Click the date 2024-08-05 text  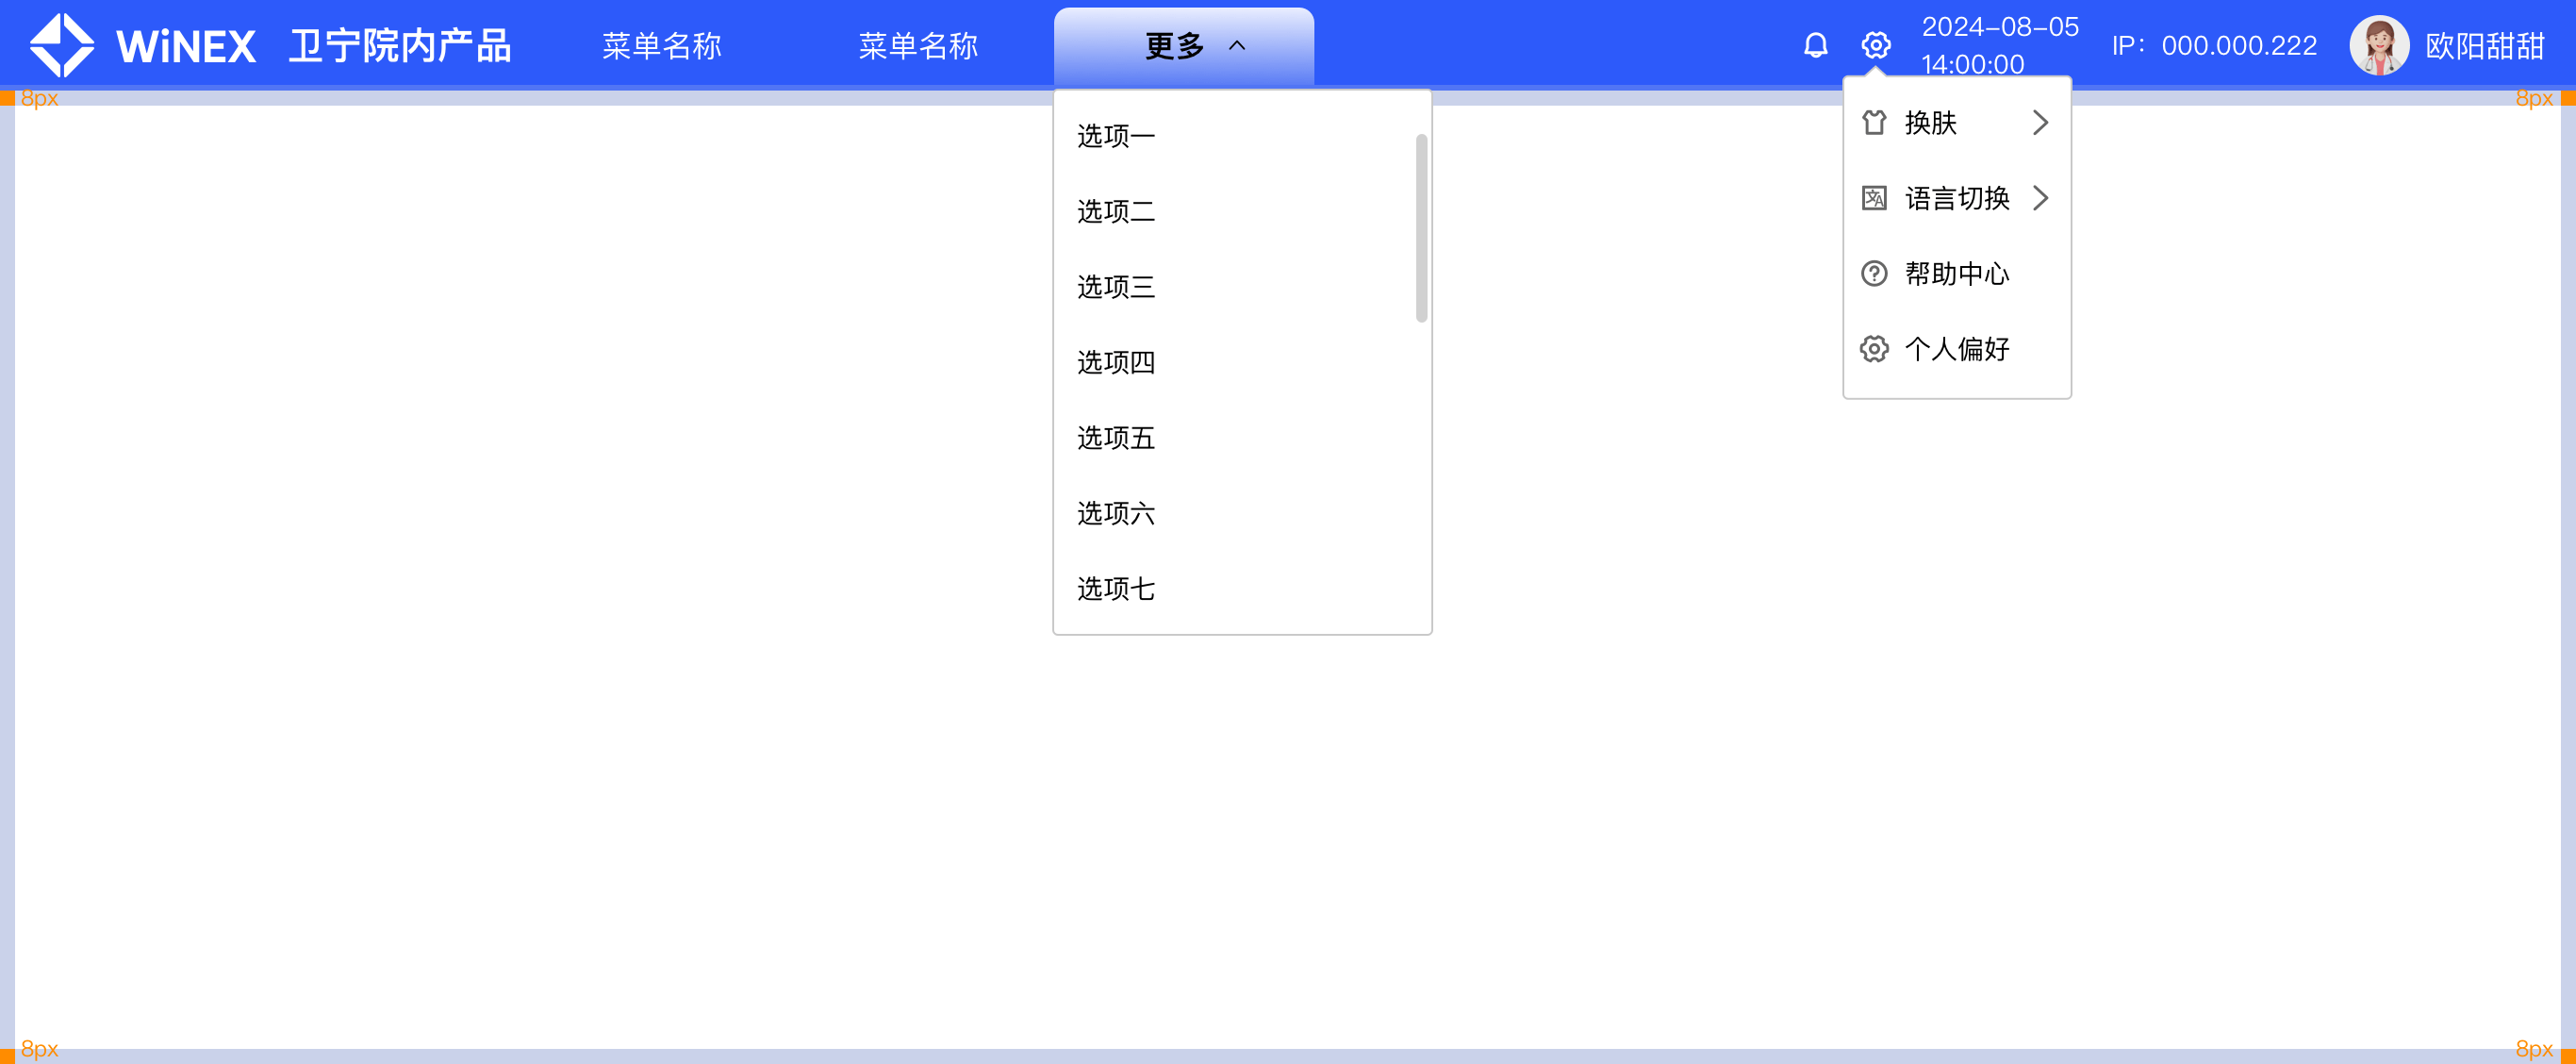click(2000, 27)
